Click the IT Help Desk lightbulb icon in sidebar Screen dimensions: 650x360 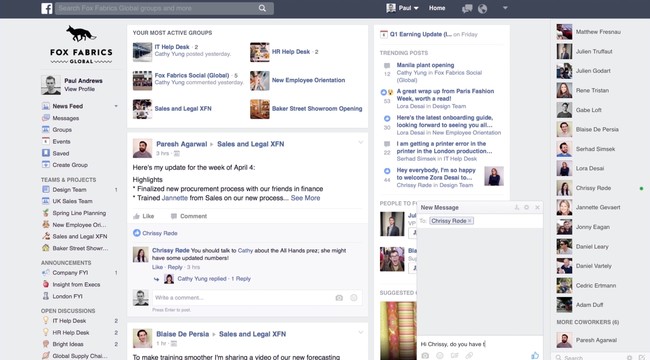pos(46,321)
